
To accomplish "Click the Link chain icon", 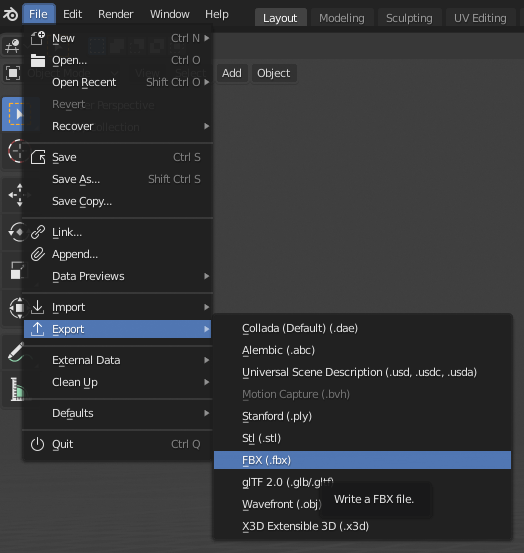I will (x=37, y=232).
